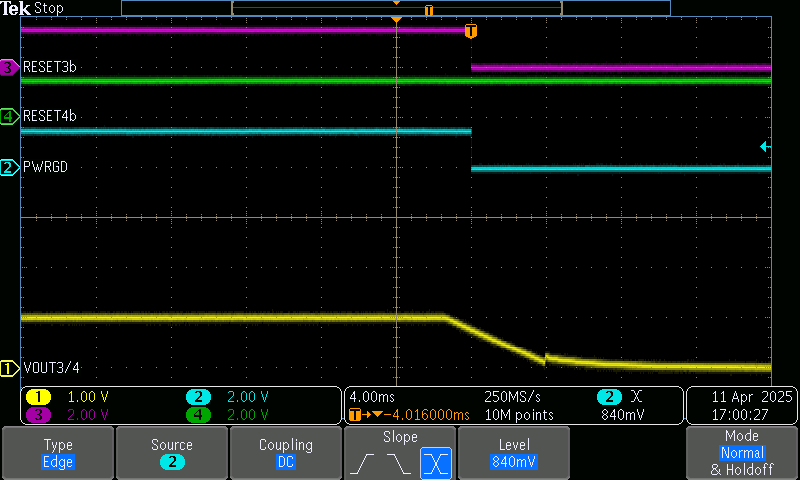Select the falling edge slope icon
The width and height of the screenshot is (800, 480).
click(400, 463)
